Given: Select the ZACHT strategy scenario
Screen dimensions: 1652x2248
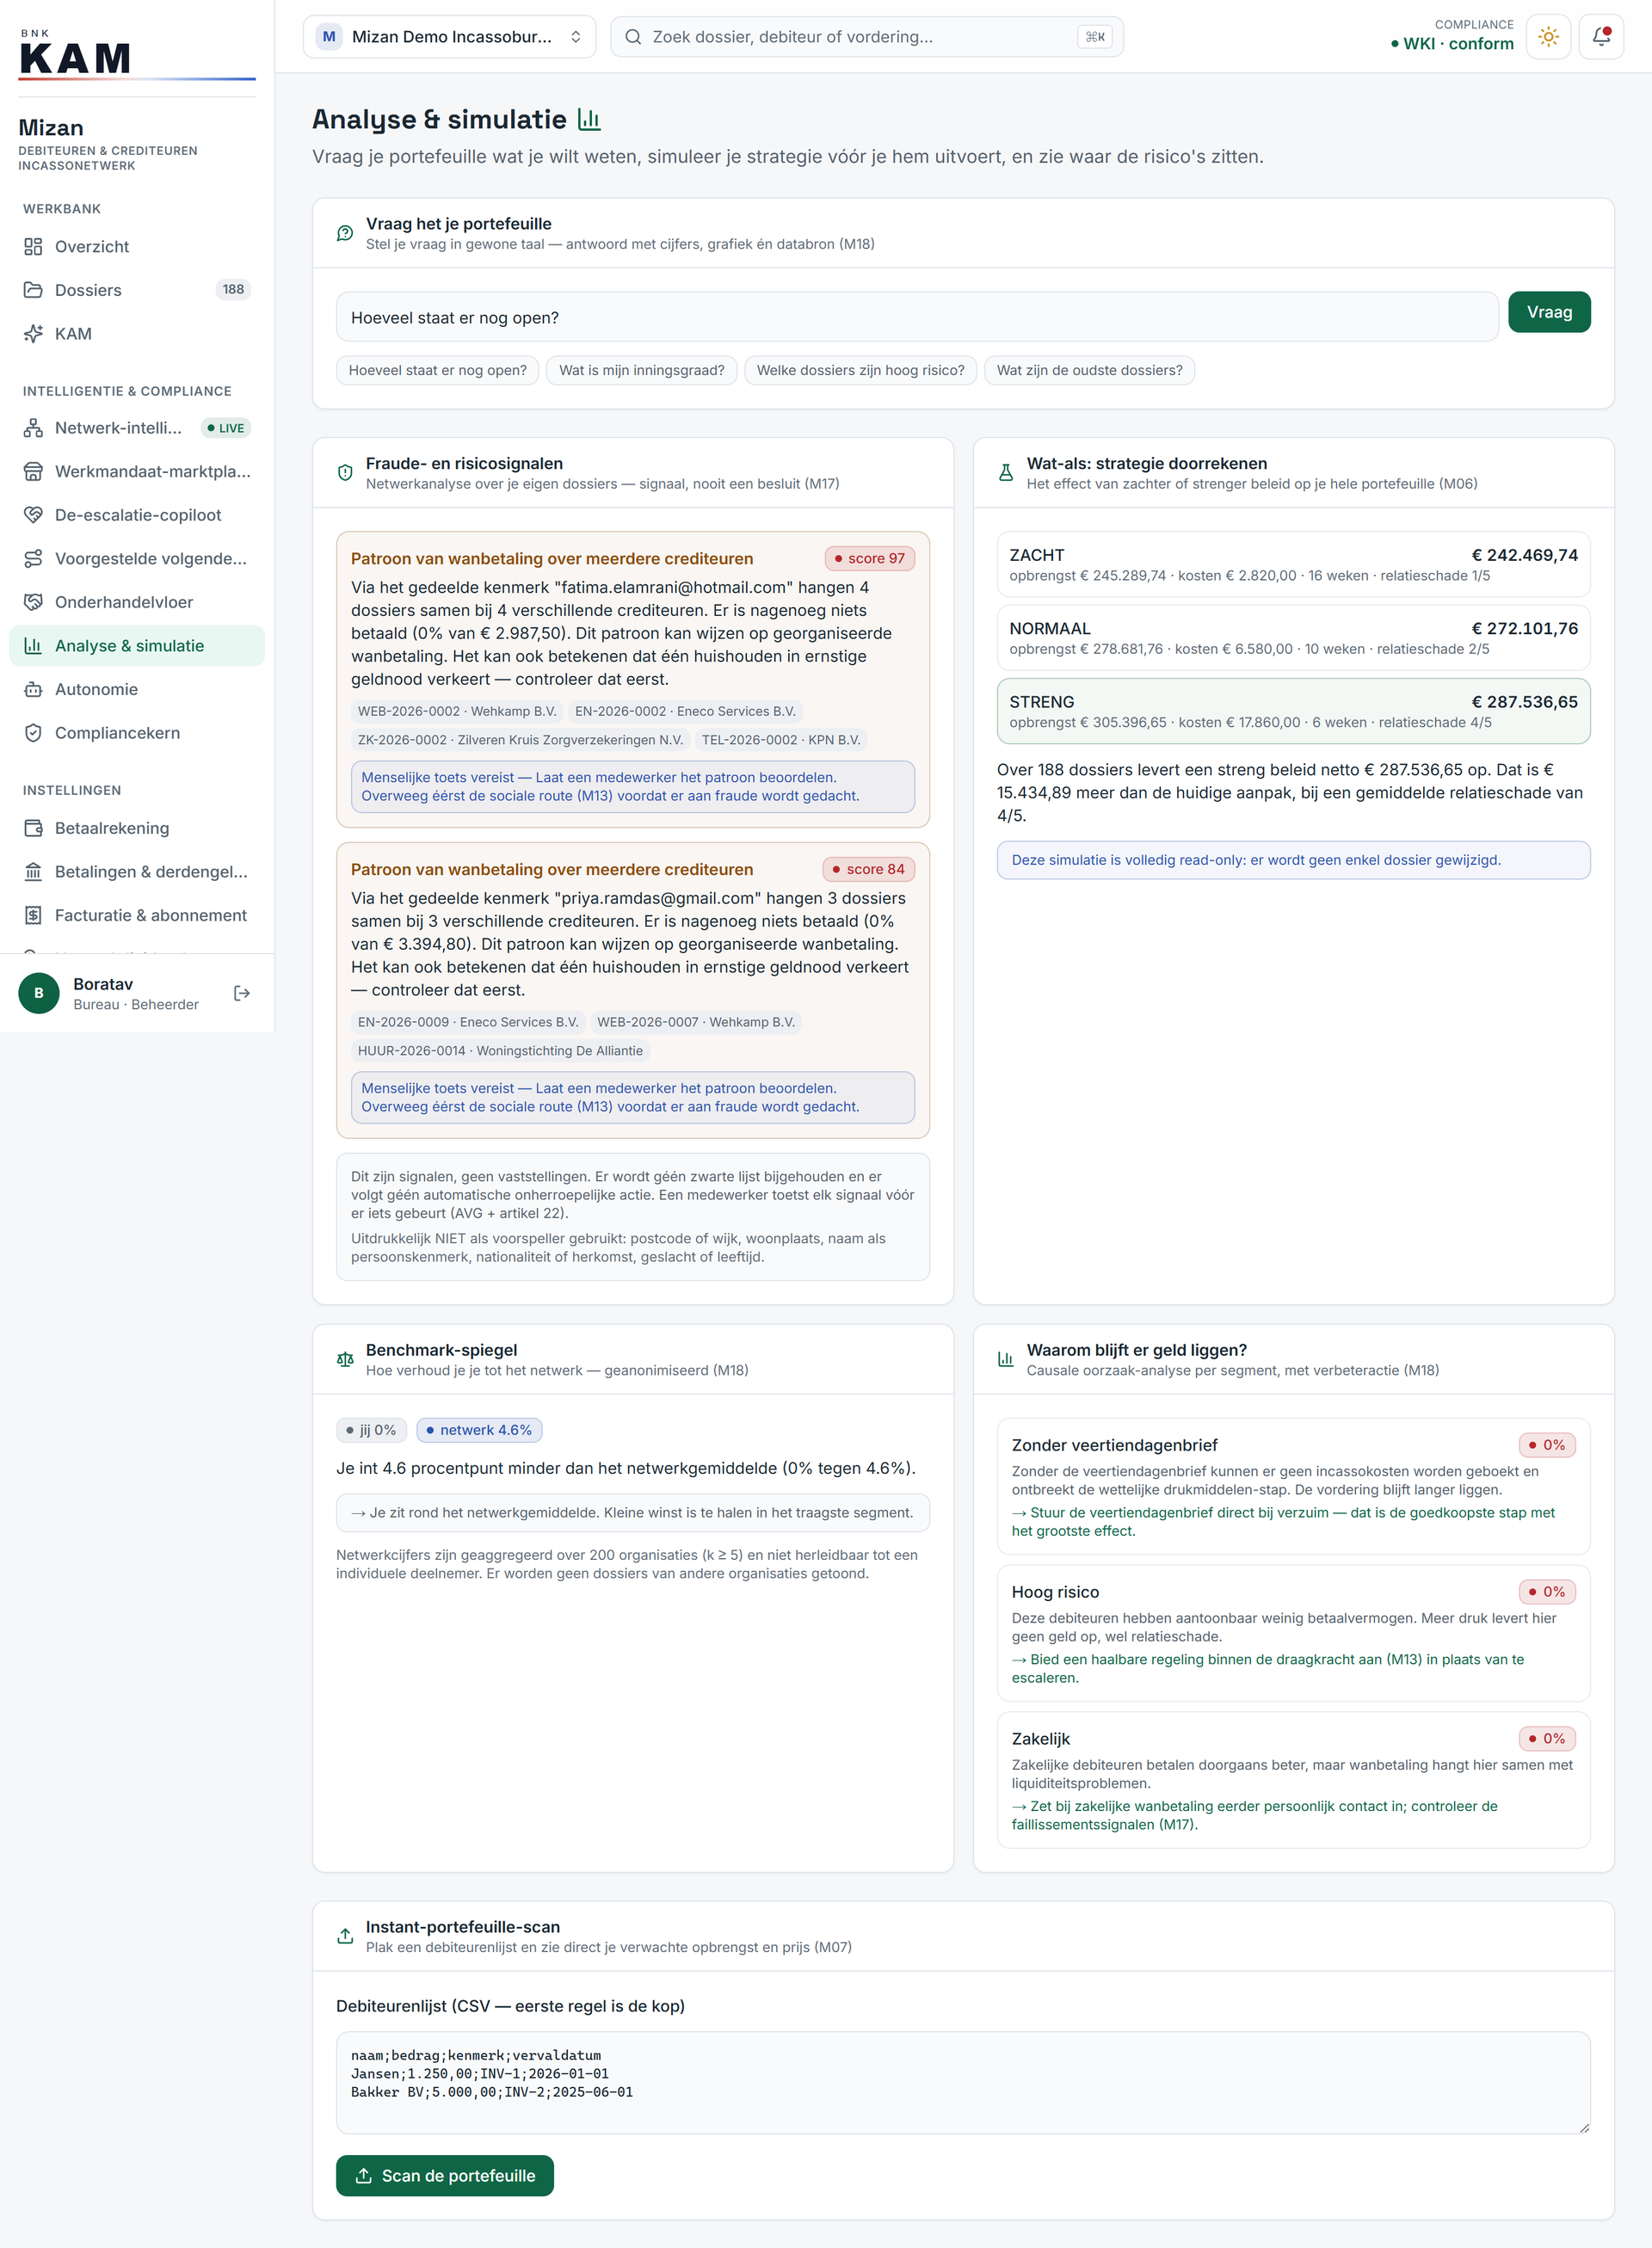Looking at the screenshot, I should coord(1293,565).
